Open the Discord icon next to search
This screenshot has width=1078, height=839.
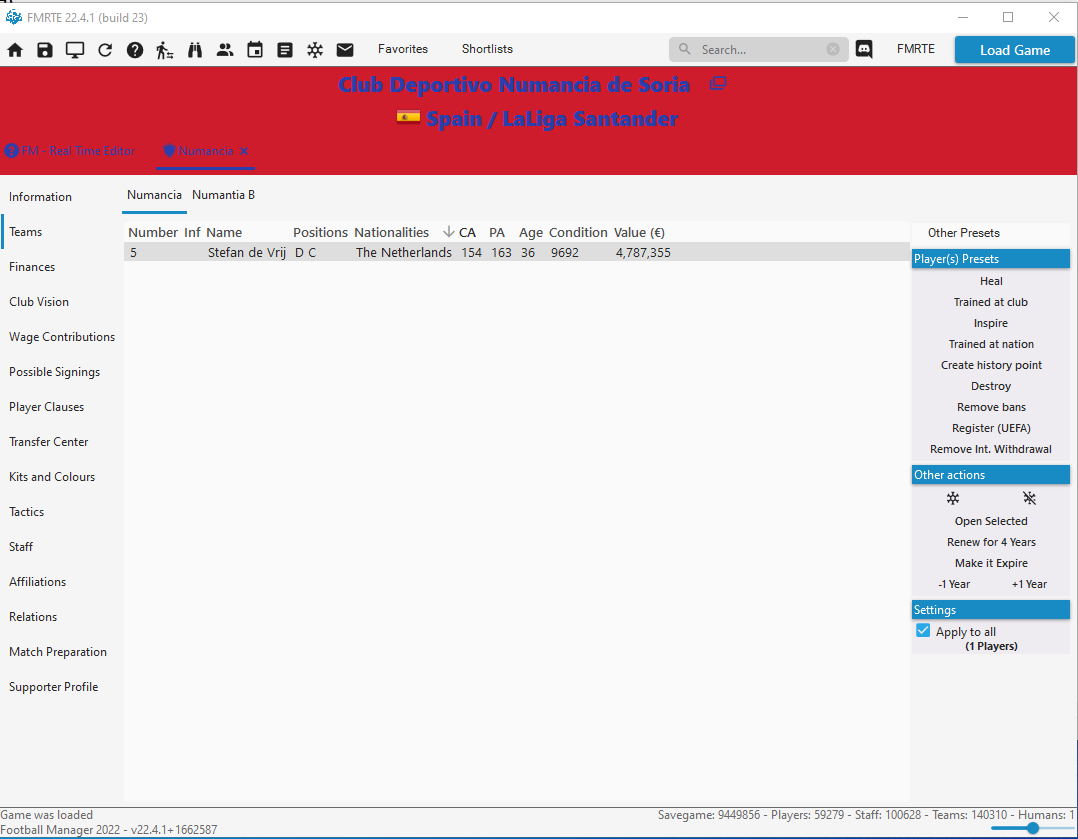point(864,49)
